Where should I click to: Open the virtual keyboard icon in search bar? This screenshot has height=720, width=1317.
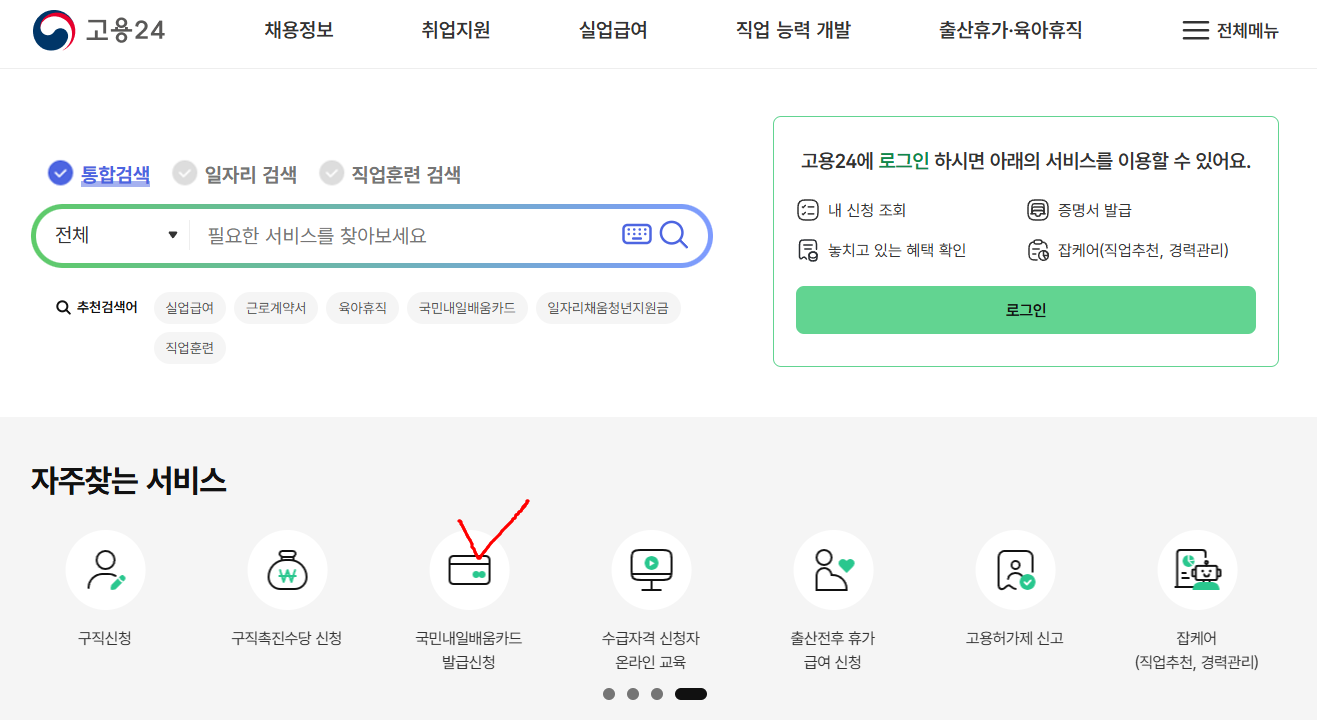tap(636, 234)
